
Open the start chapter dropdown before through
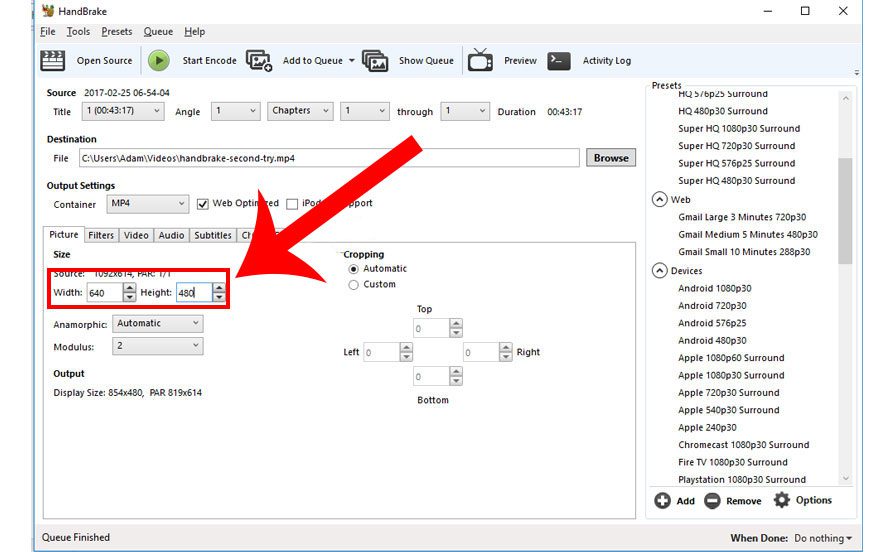click(365, 111)
